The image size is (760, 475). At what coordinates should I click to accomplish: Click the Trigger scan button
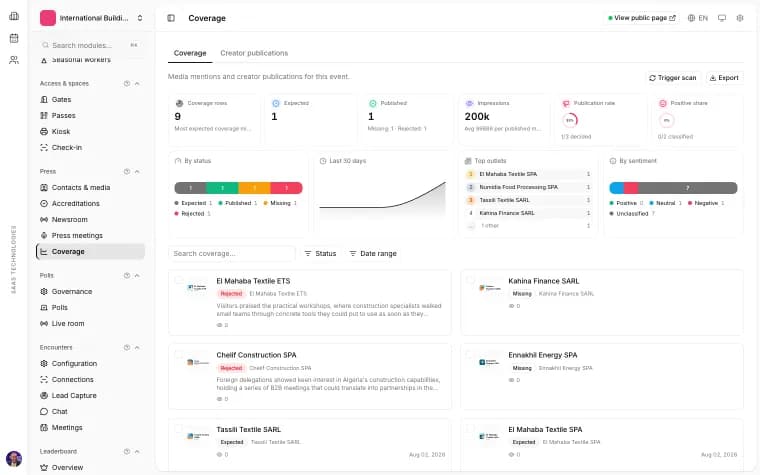point(673,78)
